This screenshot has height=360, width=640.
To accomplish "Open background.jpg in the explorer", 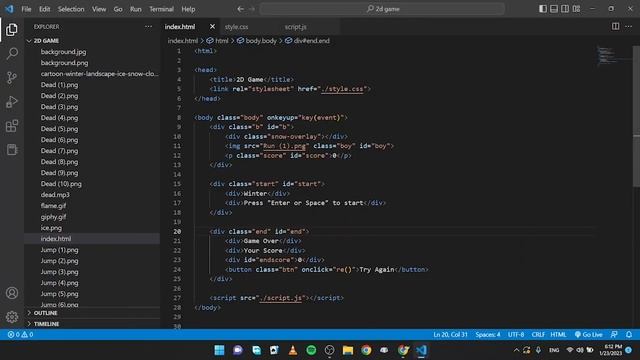I will pyautogui.click(x=63, y=52).
